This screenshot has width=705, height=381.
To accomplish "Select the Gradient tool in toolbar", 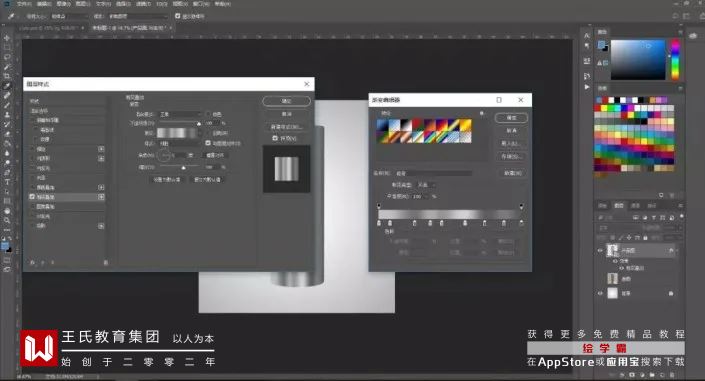I will point(7,143).
